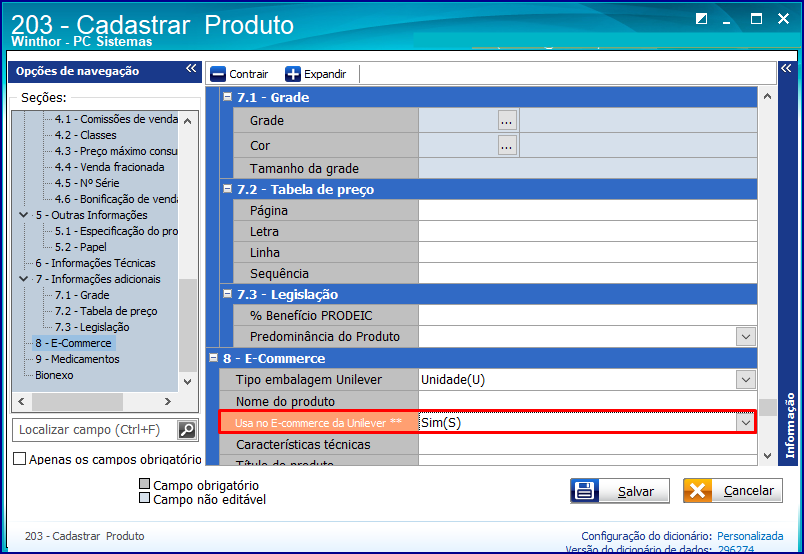The height and width of the screenshot is (554, 804).
Task: Select 9 - Medicamentos tree item
Action: (77, 359)
